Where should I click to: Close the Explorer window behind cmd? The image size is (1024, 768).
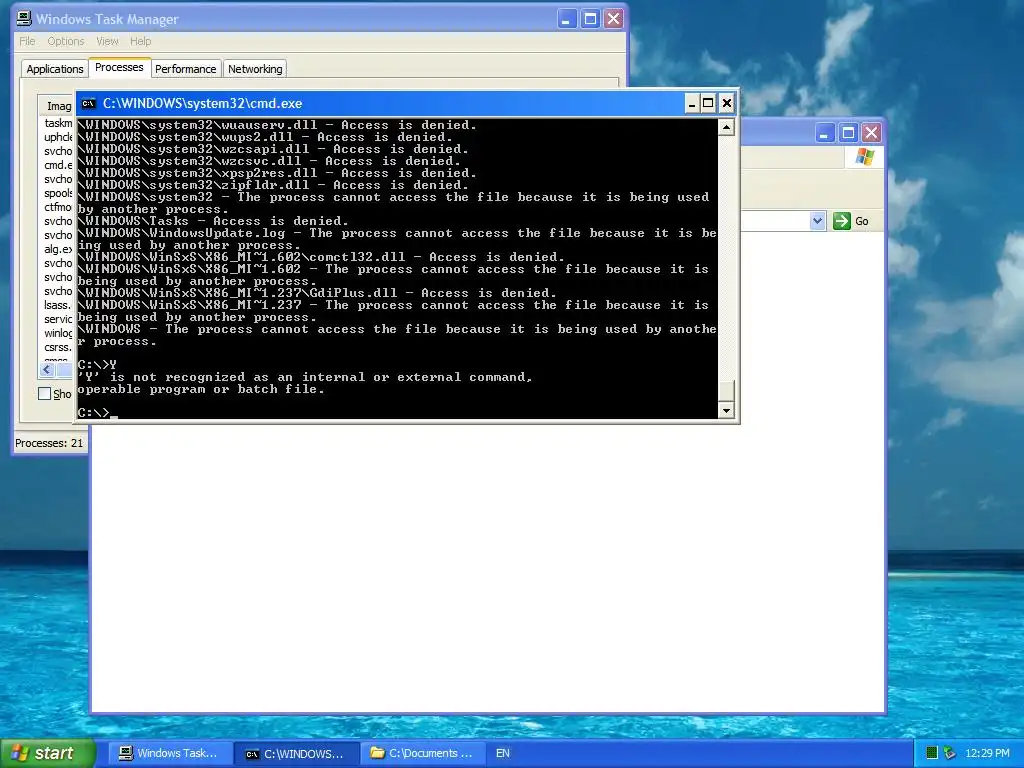(871, 133)
